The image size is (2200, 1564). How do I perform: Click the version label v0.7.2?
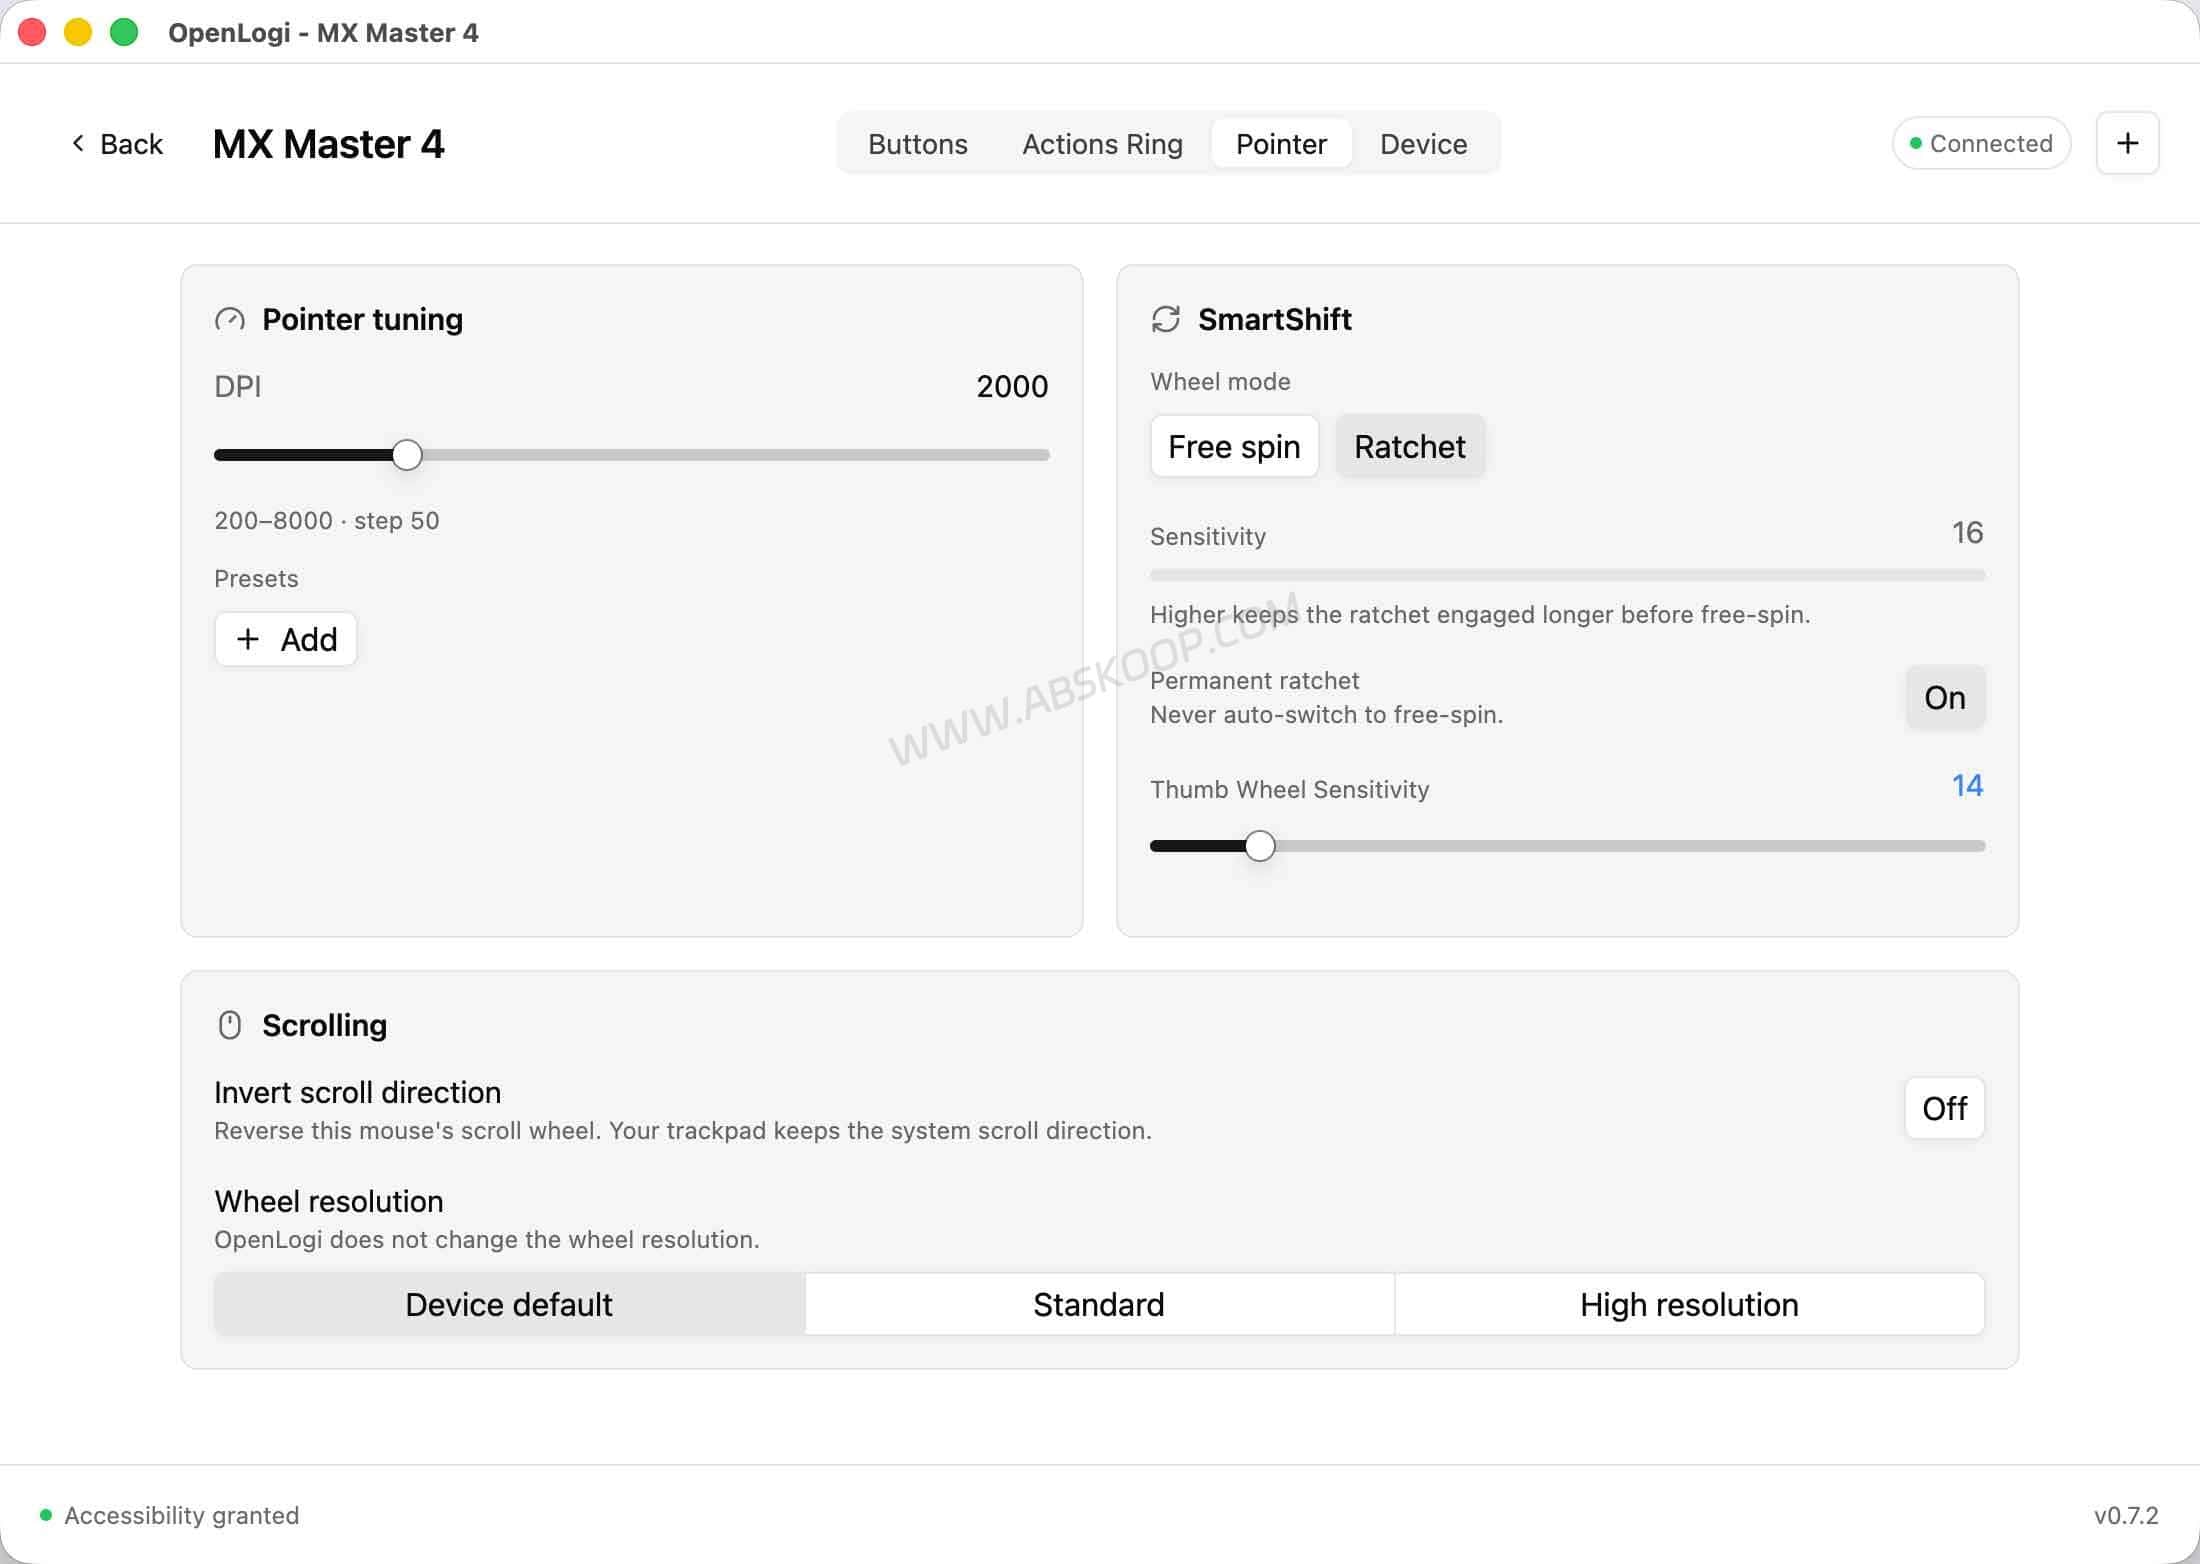[x=2126, y=1515]
